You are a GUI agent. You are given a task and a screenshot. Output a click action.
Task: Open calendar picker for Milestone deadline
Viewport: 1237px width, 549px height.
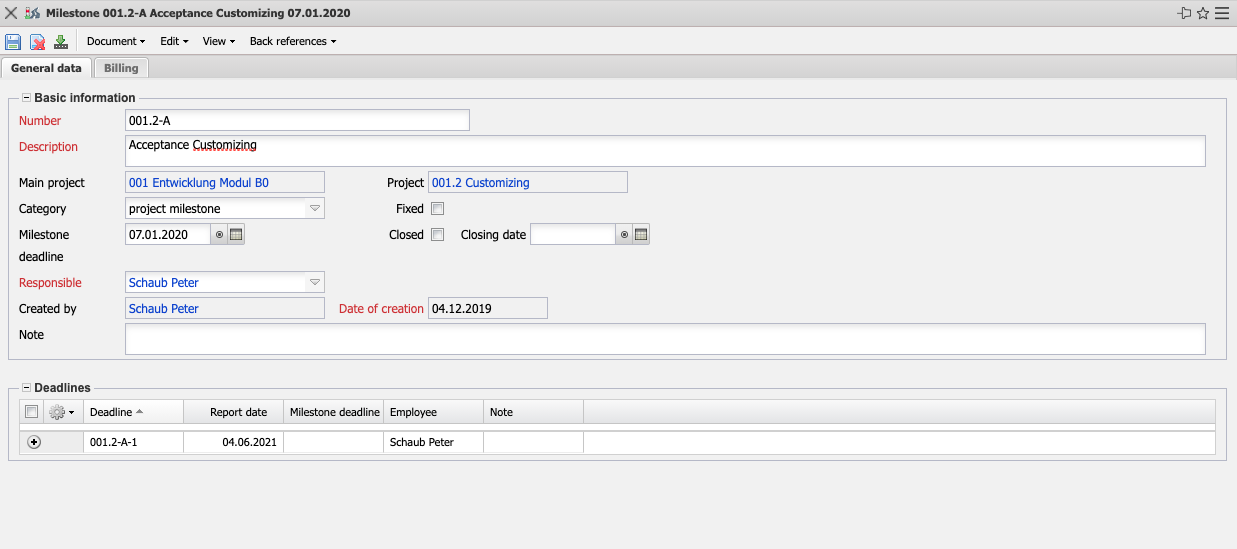[237, 235]
